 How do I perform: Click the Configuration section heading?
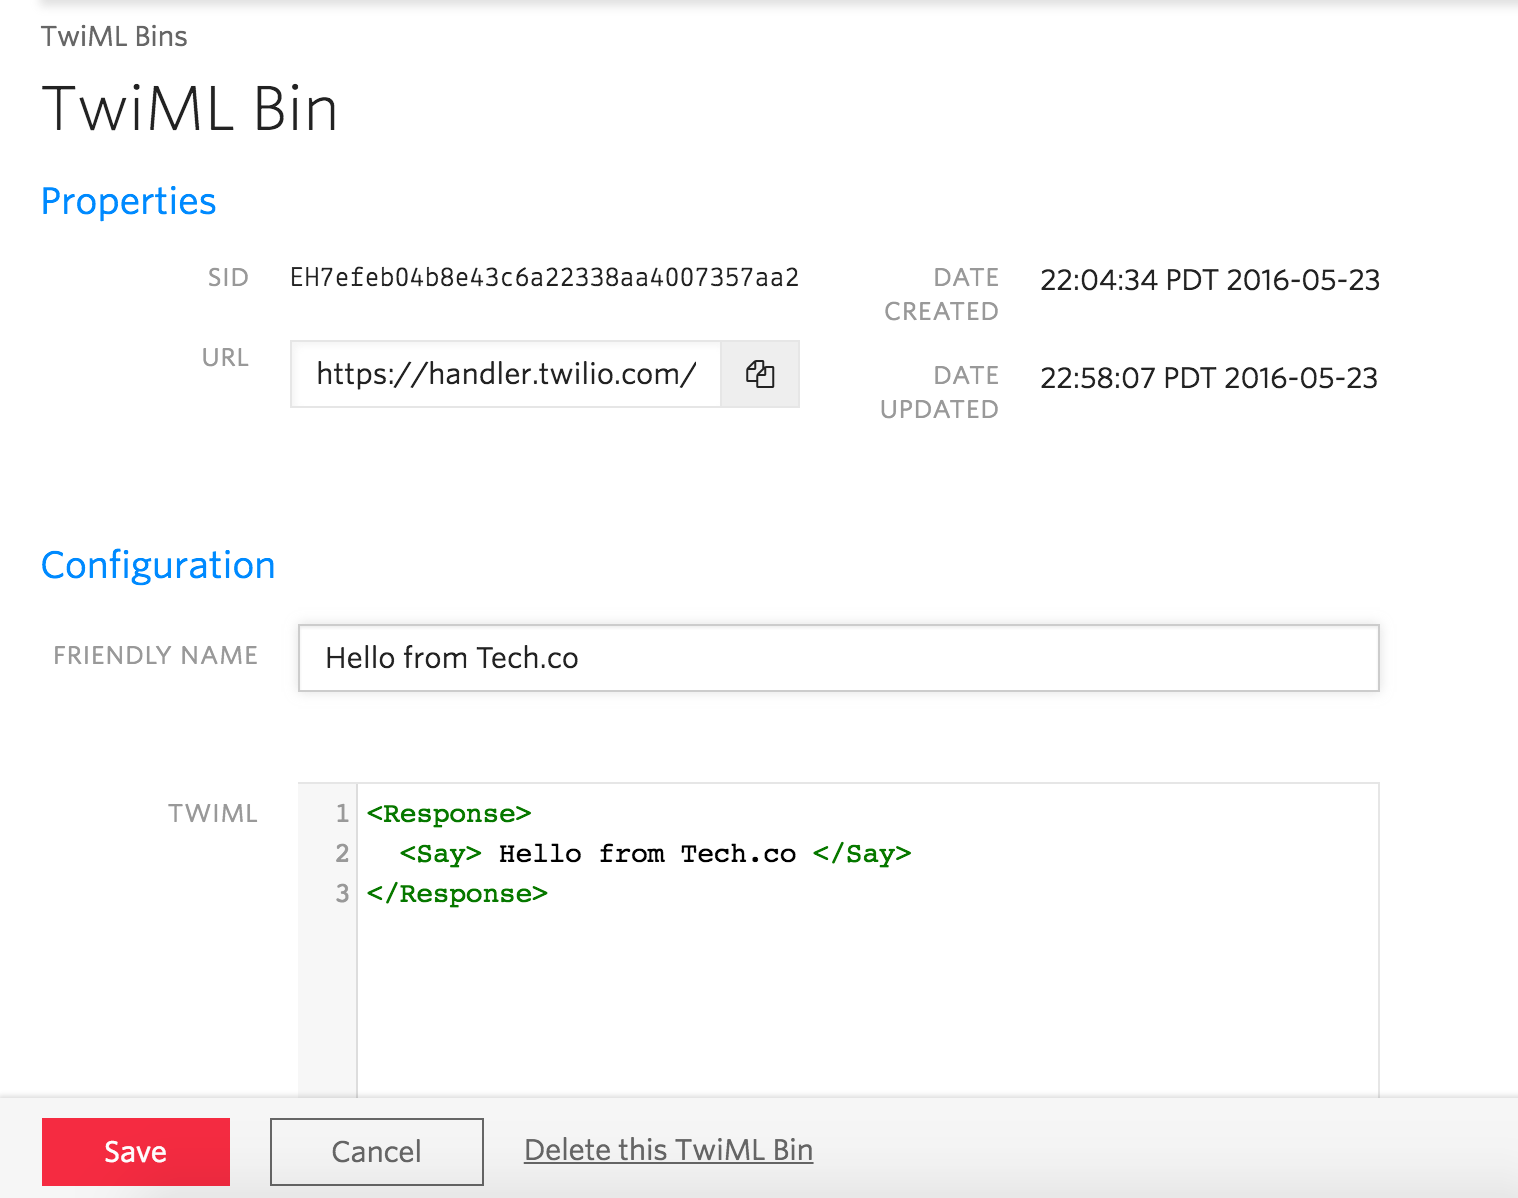(157, 565)
